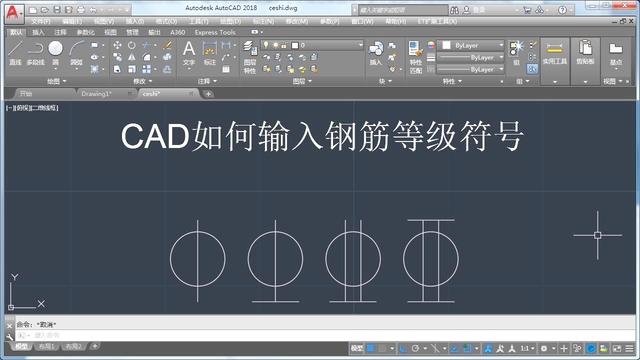
Task: Switch to the 参数化 ribbon tab
Action: [85, 32]
